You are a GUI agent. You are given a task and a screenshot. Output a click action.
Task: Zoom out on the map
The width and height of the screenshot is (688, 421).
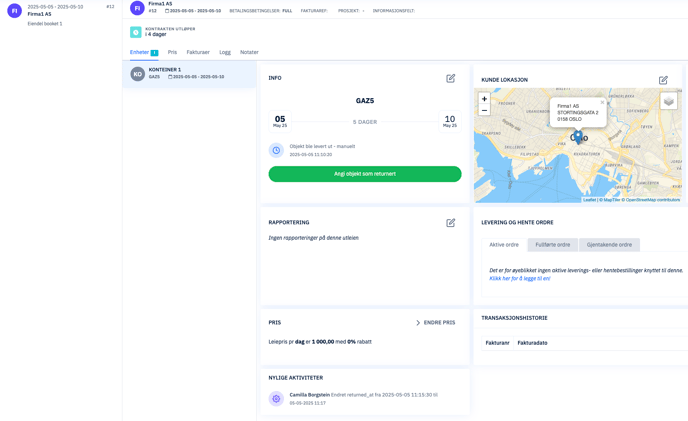(x=484, y=110)
